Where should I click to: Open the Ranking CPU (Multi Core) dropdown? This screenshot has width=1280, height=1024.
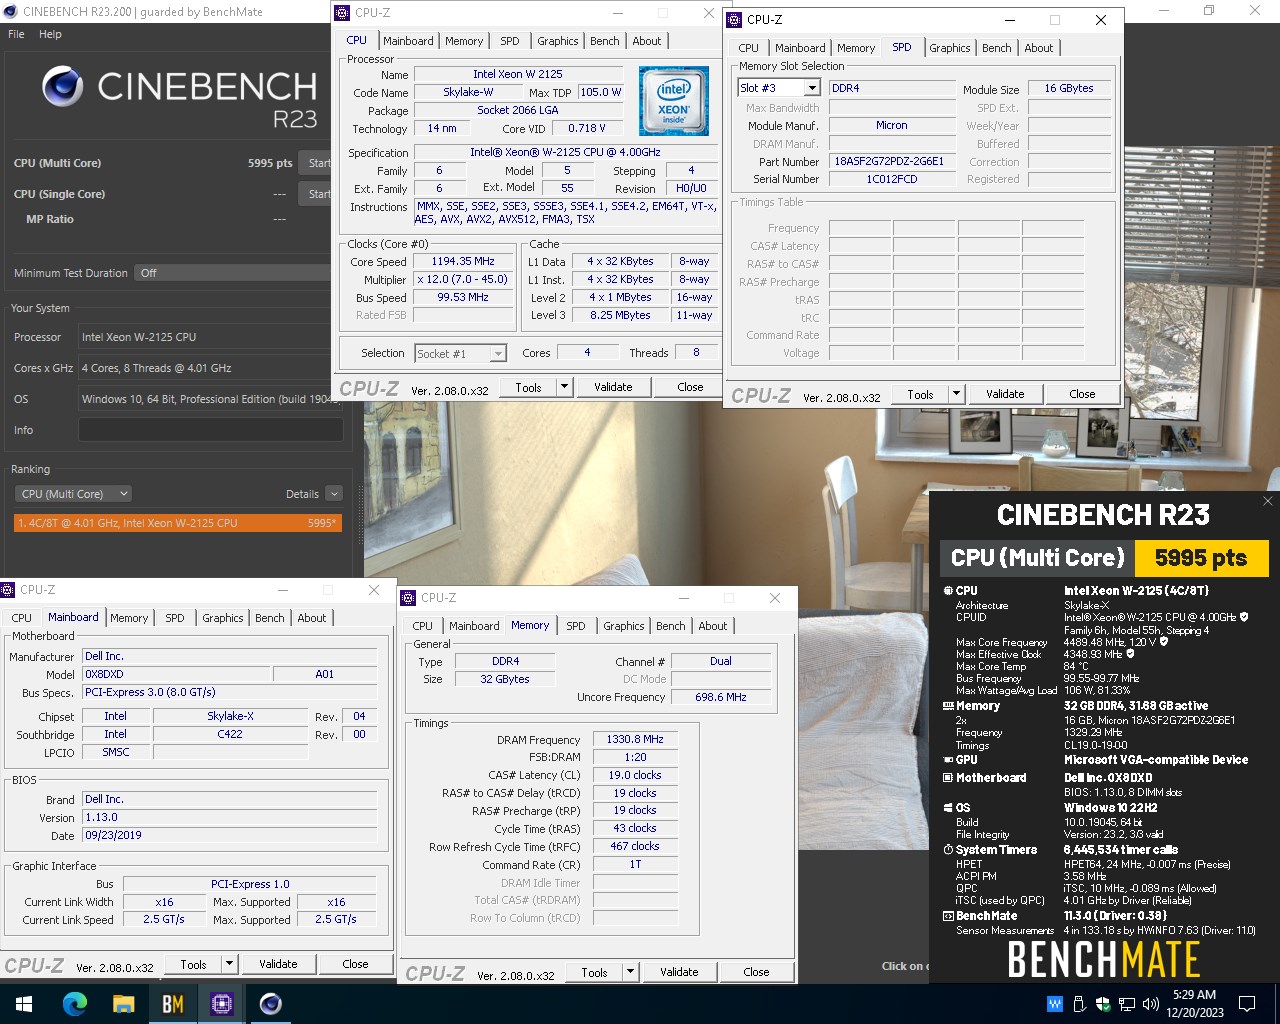pos(73,494)
